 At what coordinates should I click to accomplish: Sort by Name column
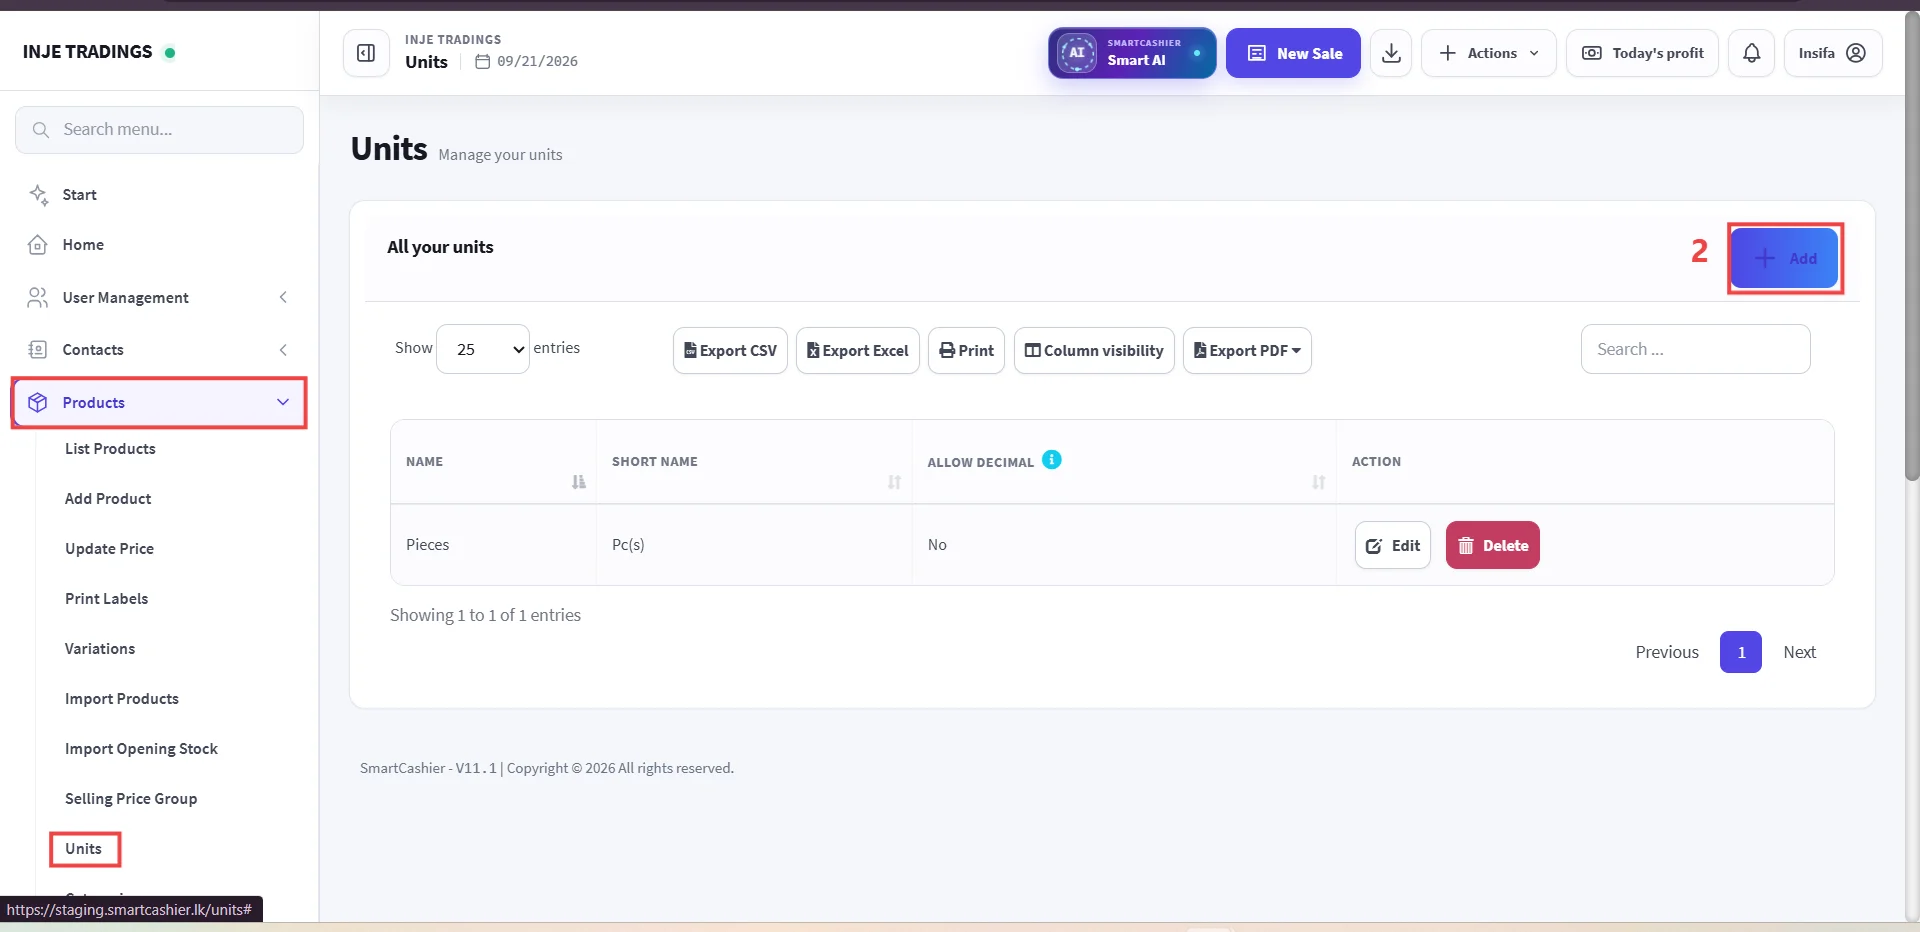(578, 482)
